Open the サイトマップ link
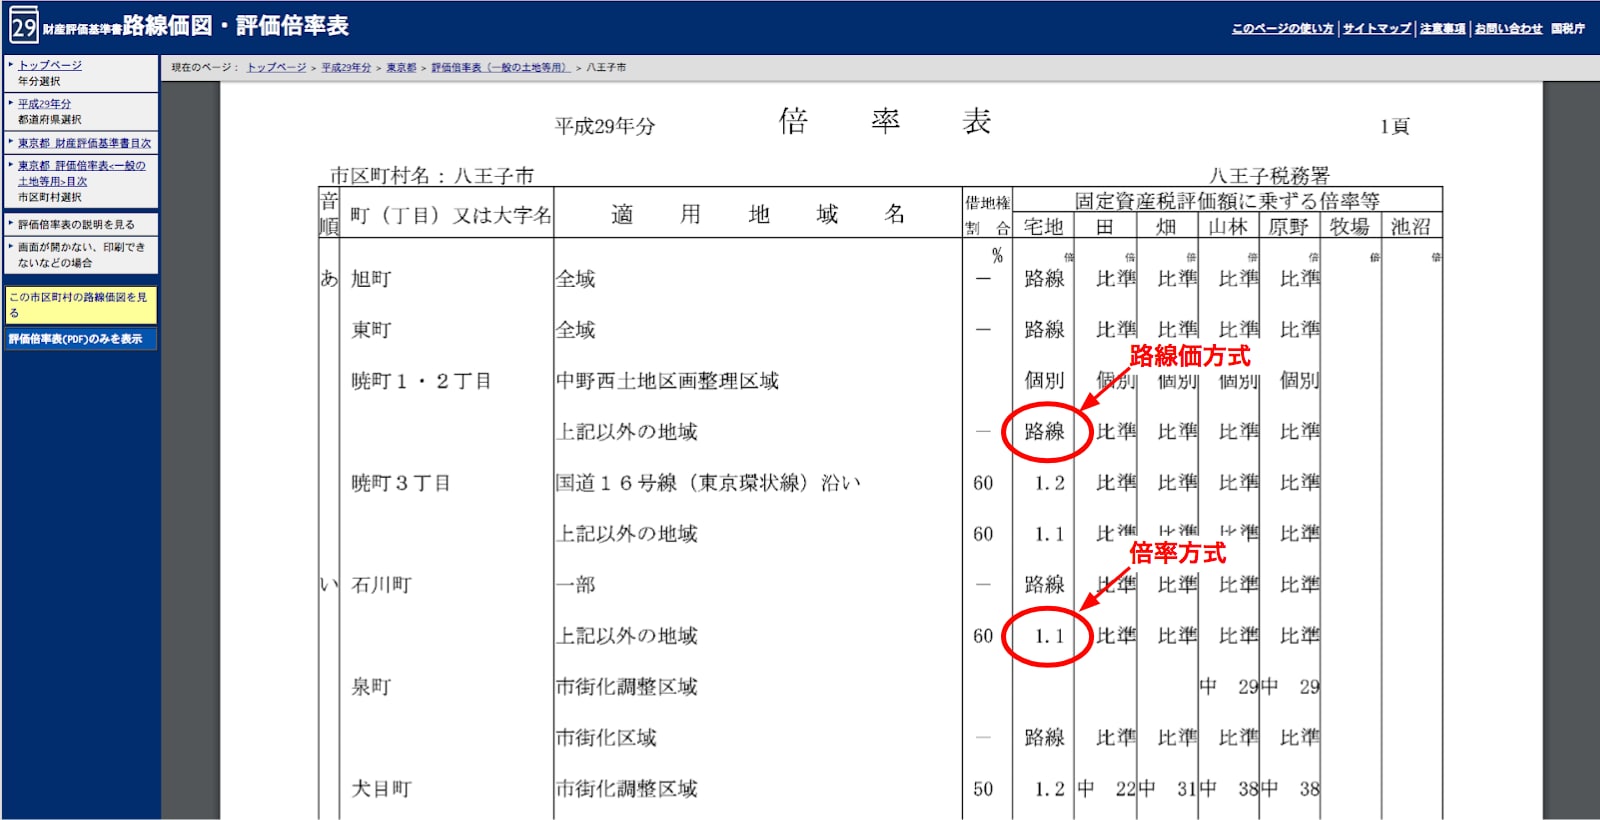Viewport: 1600px width, 820px height. coord(1376,29)
